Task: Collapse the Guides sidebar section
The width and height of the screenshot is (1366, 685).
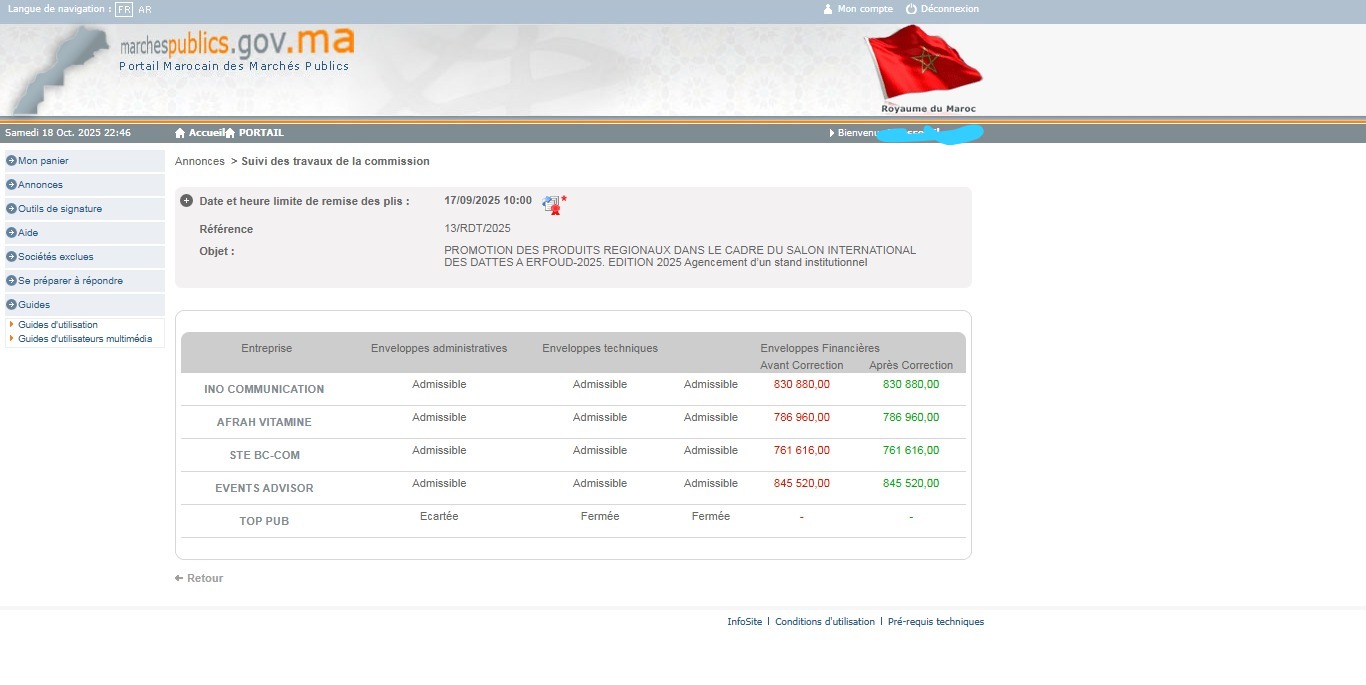Action: click(x=34, y=305)
